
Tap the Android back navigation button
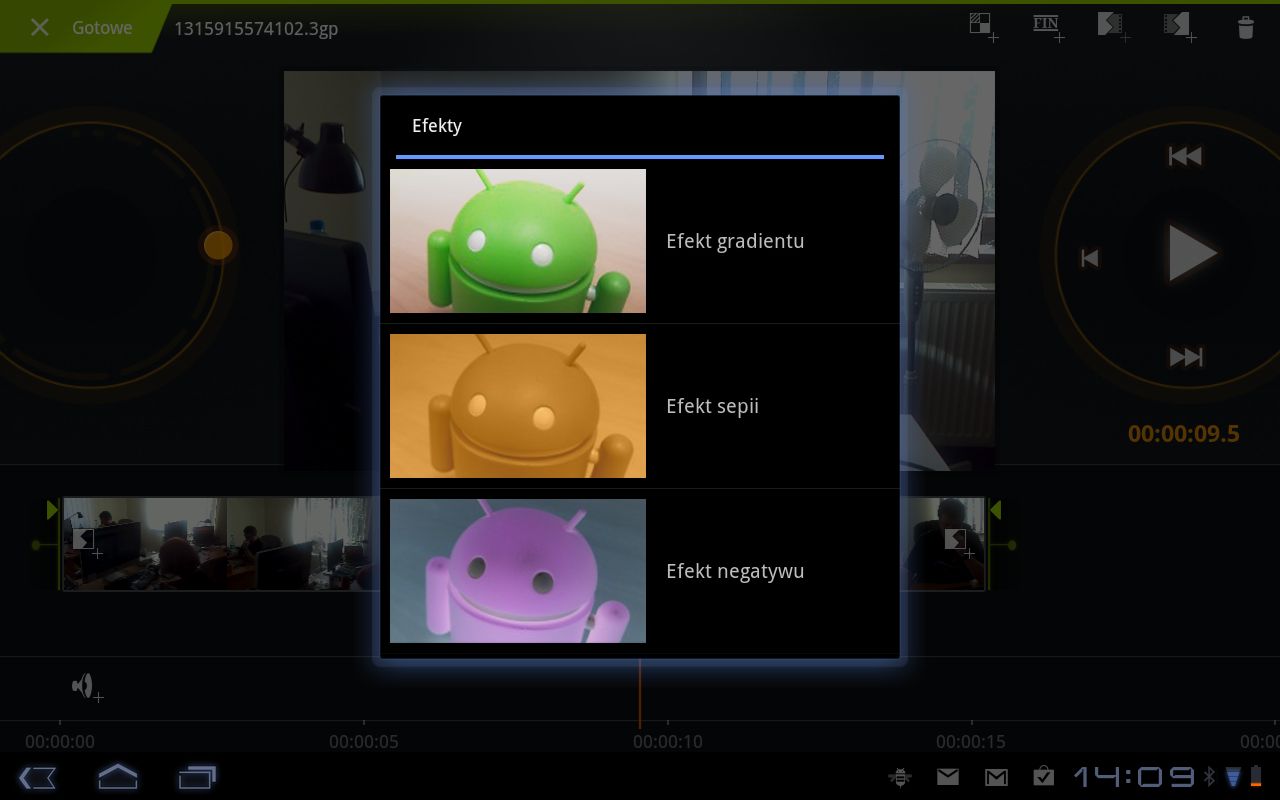tap(37, 777)
